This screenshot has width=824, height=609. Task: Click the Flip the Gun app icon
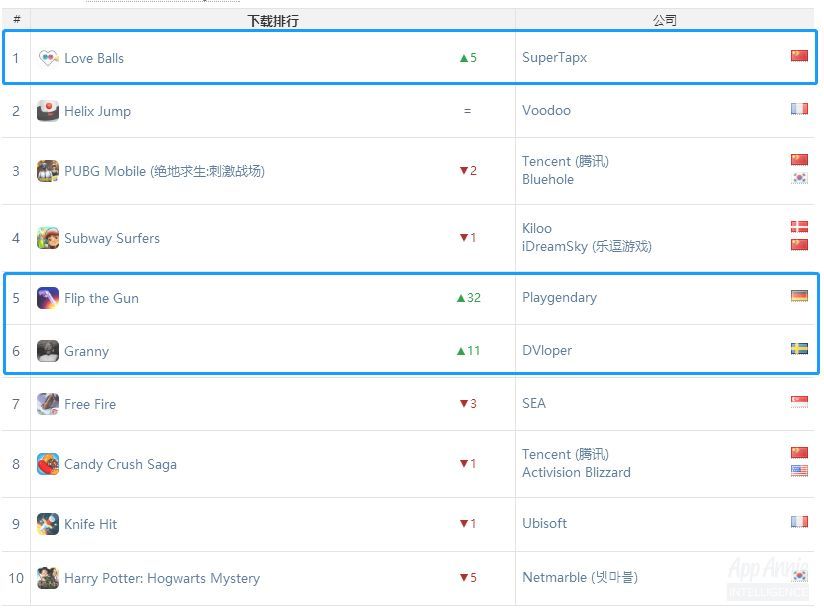click(x=48, y=298)
